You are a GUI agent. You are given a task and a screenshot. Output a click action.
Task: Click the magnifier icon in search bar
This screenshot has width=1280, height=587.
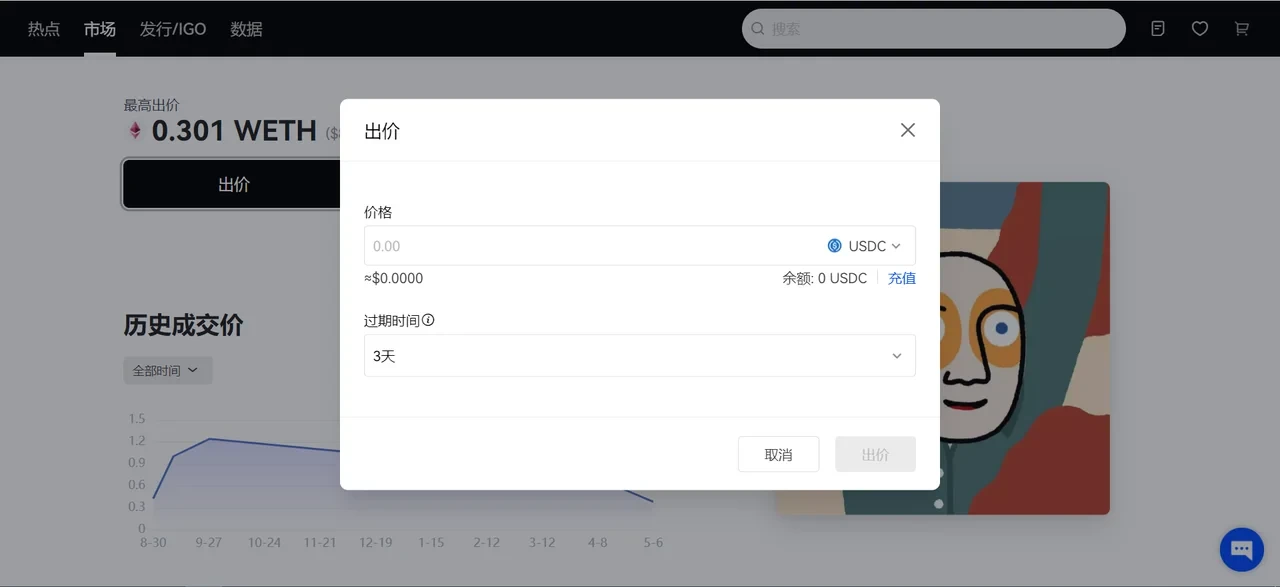pos(758,29)
